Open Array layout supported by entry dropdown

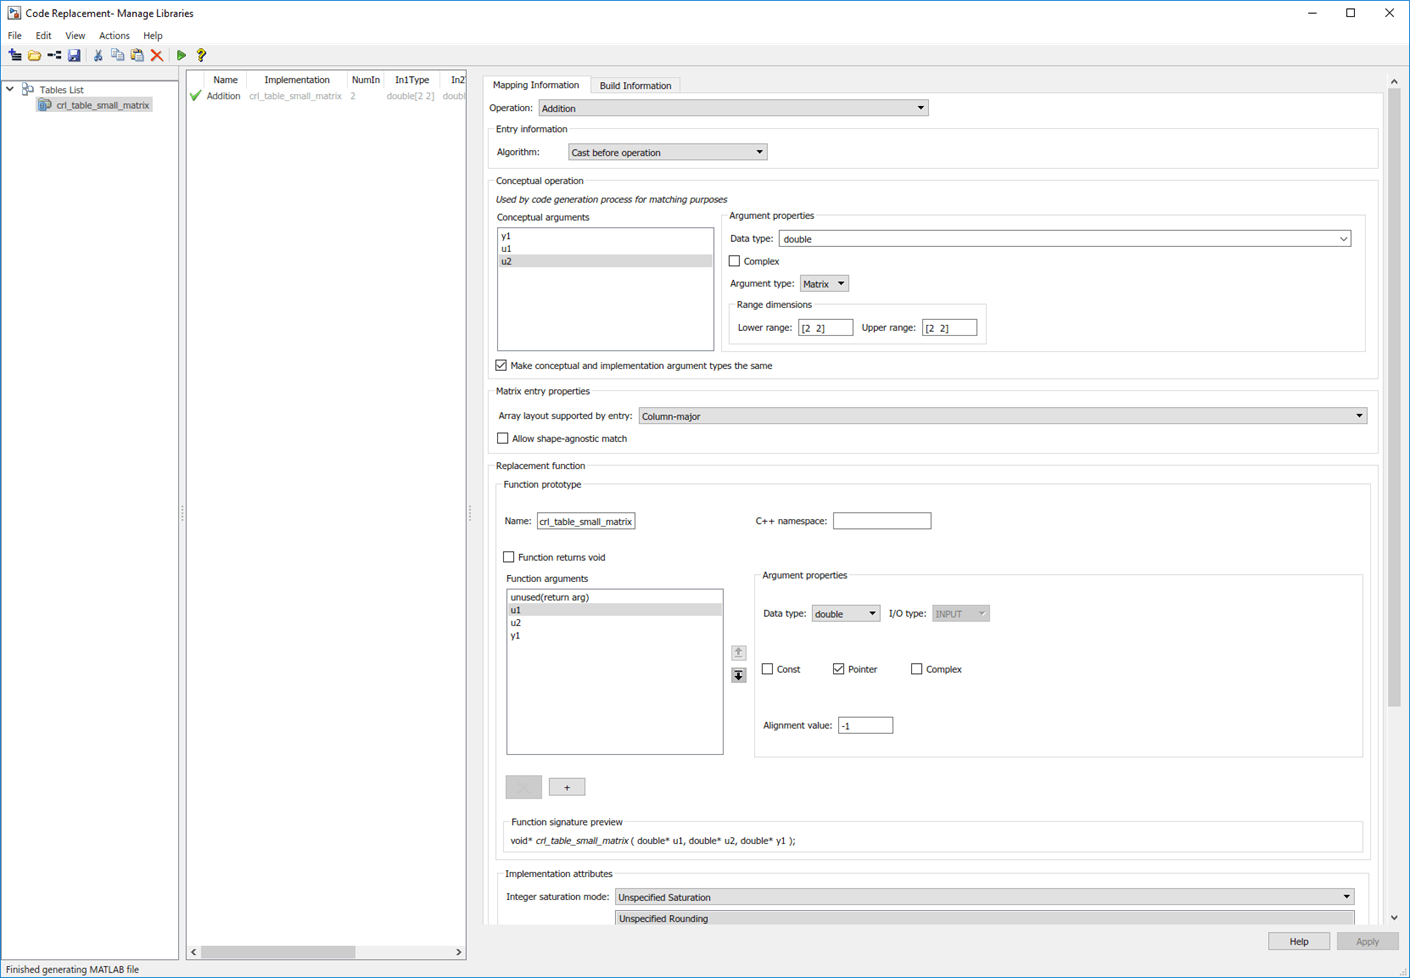point(1003,416)
